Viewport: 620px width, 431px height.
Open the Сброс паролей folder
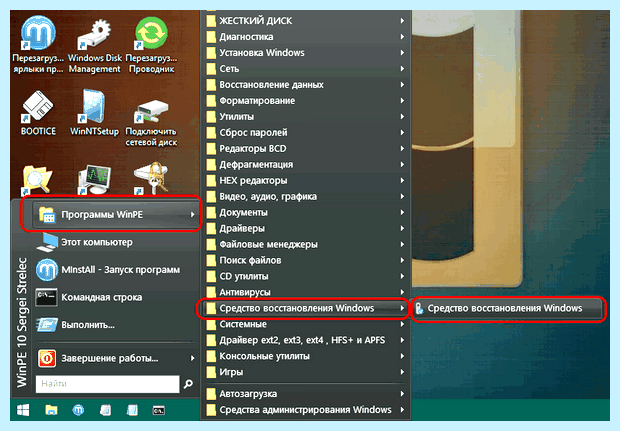coord(306,132)
